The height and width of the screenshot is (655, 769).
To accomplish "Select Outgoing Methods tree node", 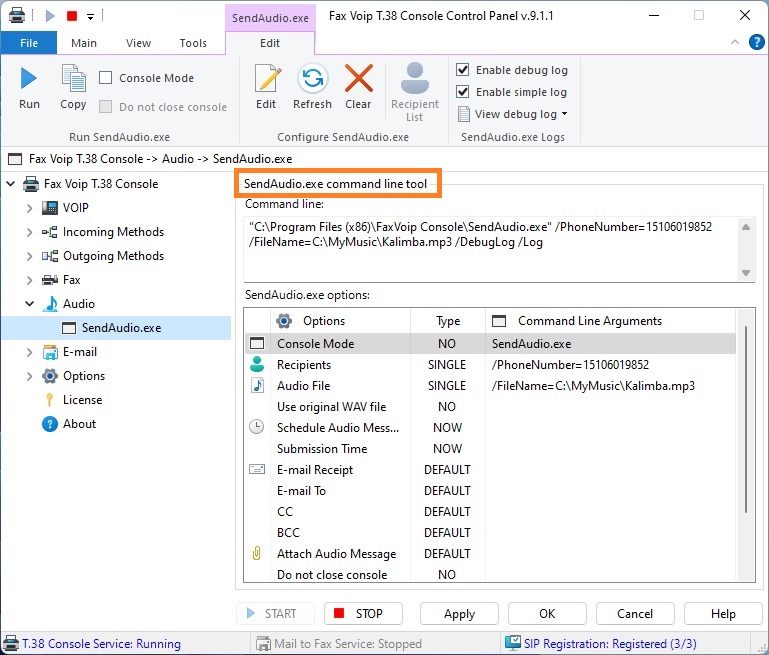I will [113, 256].
